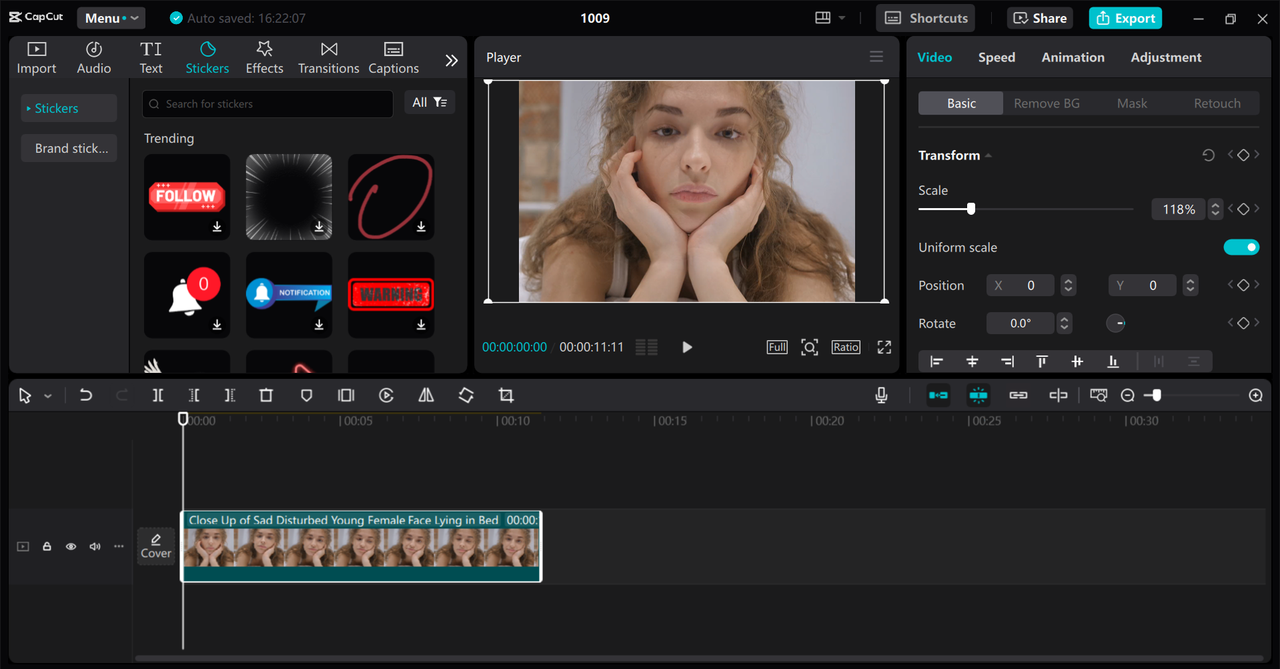
Task: Toggle the Uniform scale switch
Action: point(1241,247)
